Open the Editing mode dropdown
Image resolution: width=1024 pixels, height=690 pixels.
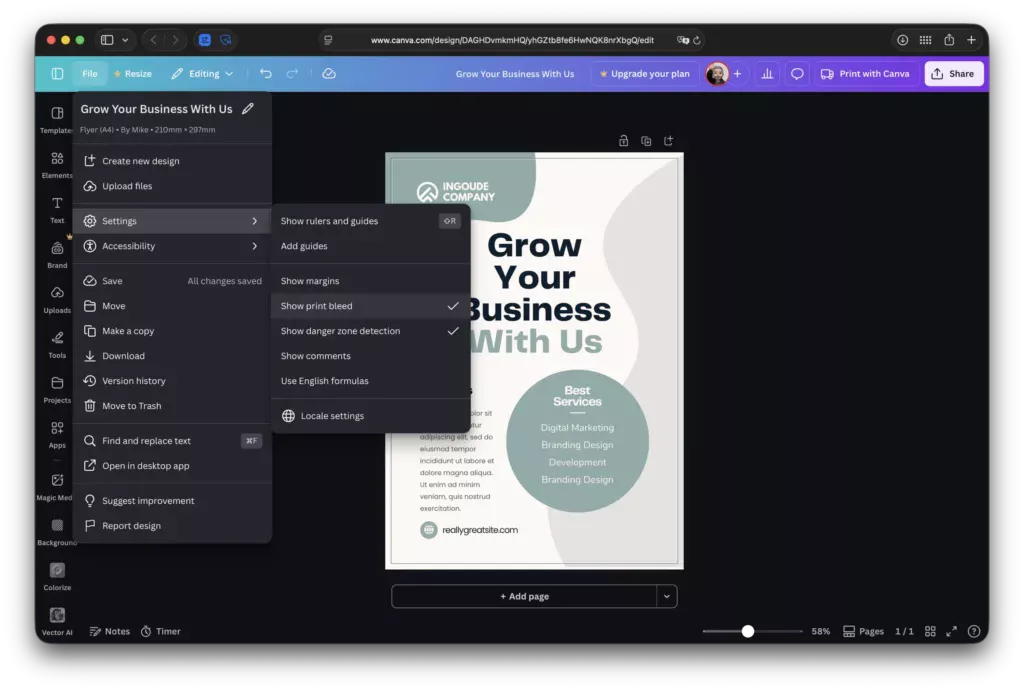(x=203, y=73)
